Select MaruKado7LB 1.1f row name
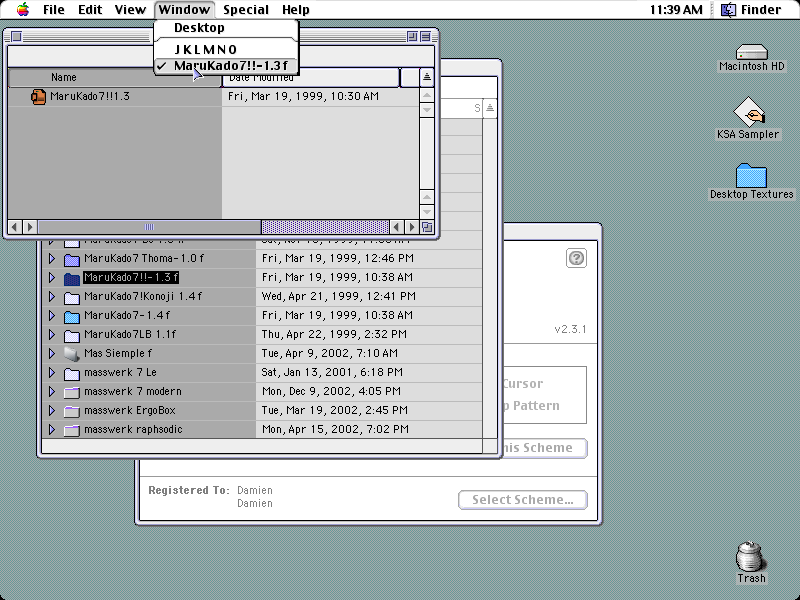 tap(130, 335)
